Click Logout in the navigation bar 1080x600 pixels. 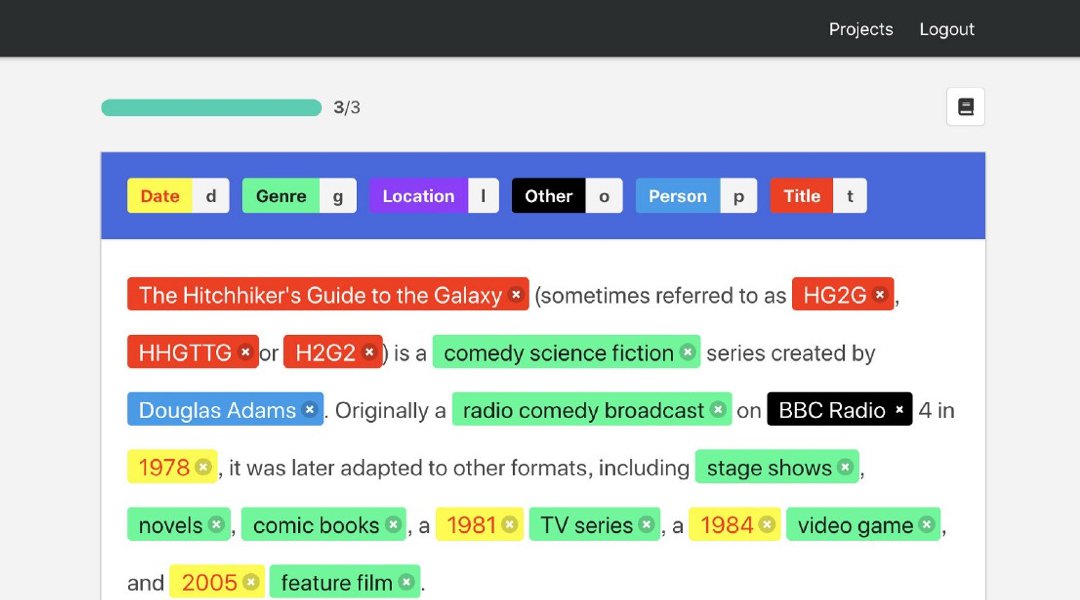947,29
